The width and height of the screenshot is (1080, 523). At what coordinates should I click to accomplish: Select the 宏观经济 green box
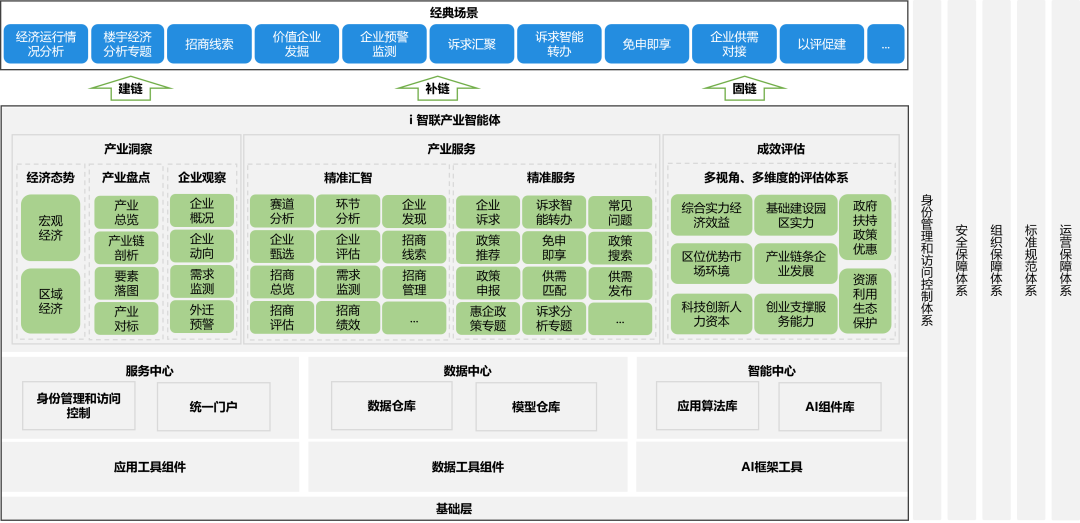click(50, 228)
